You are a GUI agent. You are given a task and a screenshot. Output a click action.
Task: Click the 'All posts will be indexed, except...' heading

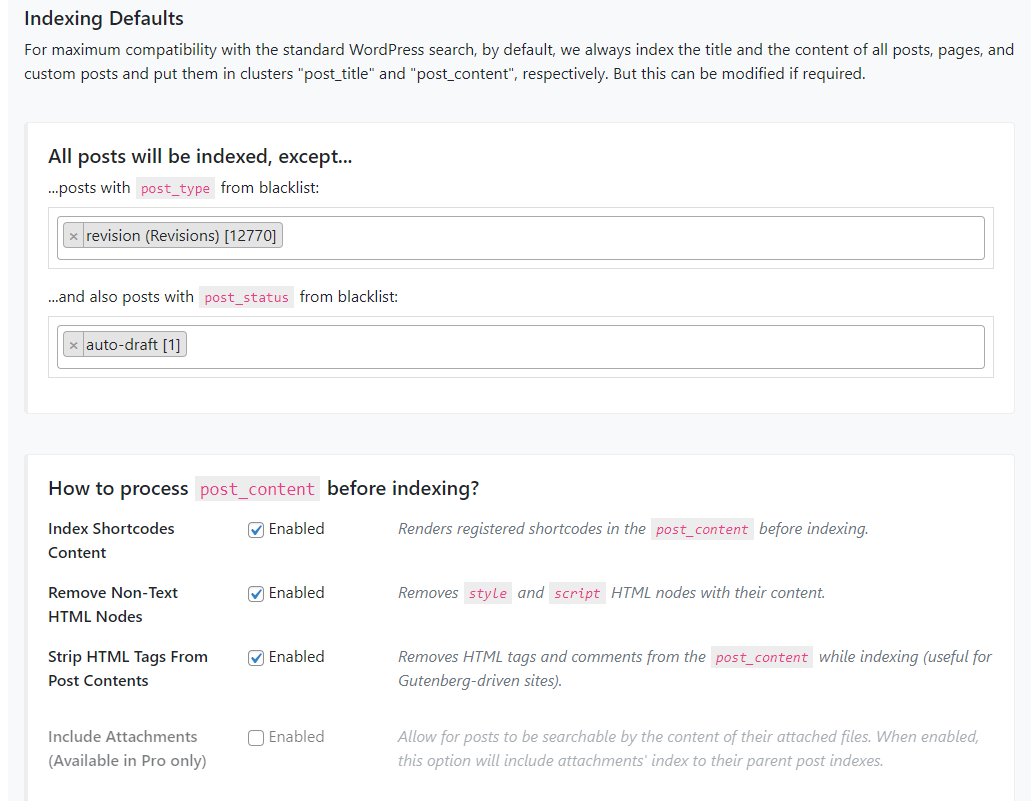click(x=200, y=157)
